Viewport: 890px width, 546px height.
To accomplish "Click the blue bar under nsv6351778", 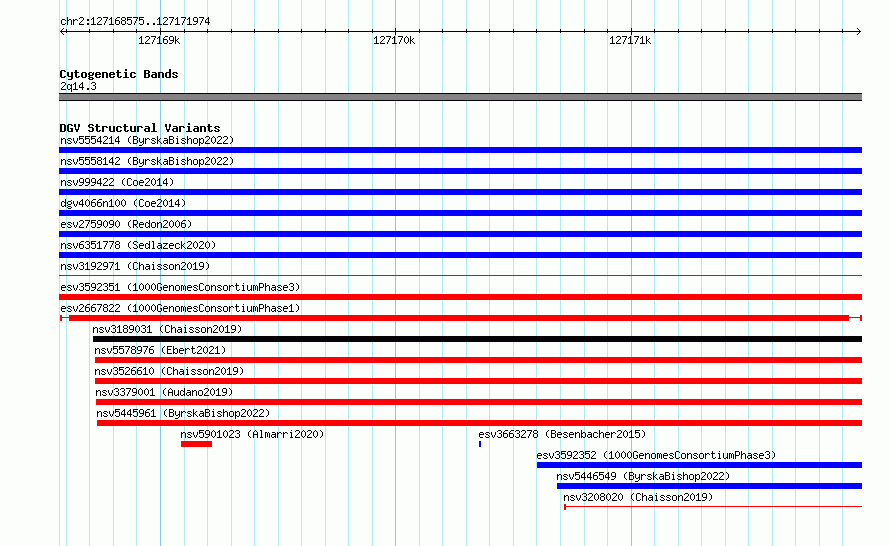I will point(460,255).
